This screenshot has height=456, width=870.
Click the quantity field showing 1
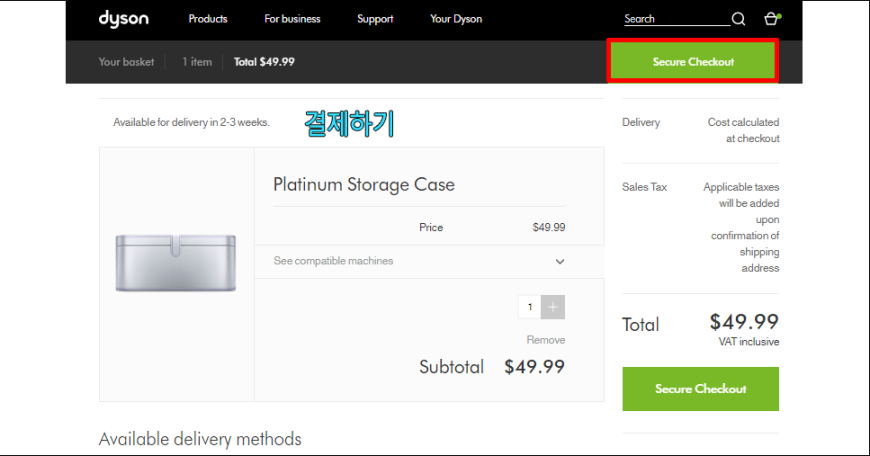tap(530, 307)
